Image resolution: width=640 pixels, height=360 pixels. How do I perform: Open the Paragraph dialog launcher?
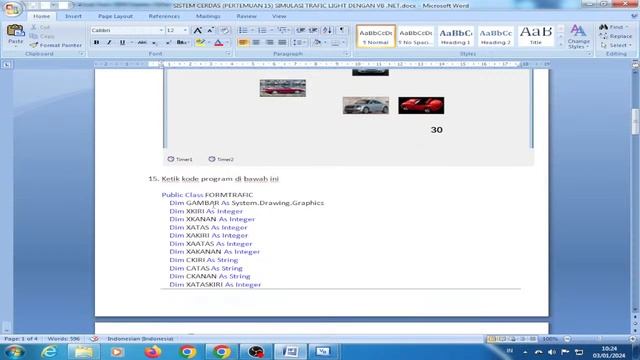pyautogui.click(x=347, y=54)
